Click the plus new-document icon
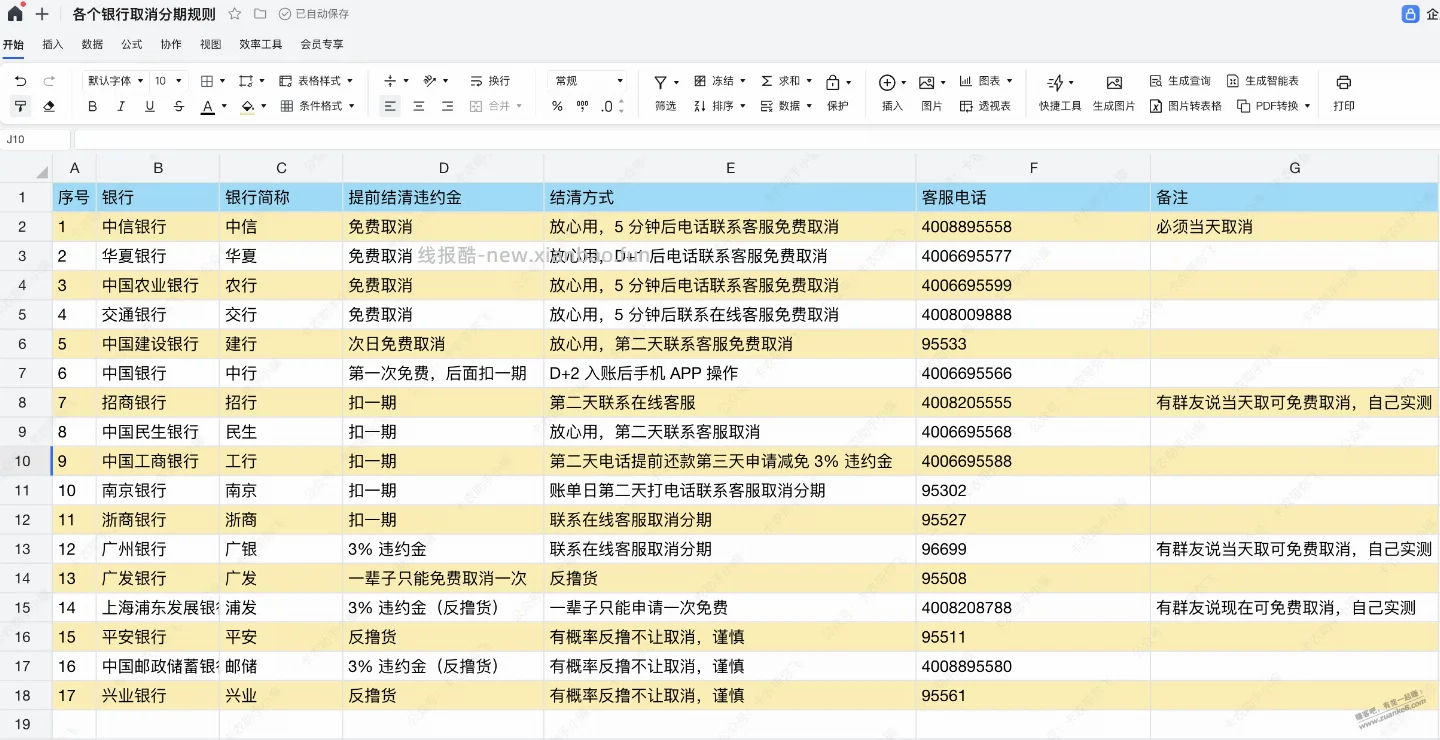 pyautogui.click(x=42, y=14)
